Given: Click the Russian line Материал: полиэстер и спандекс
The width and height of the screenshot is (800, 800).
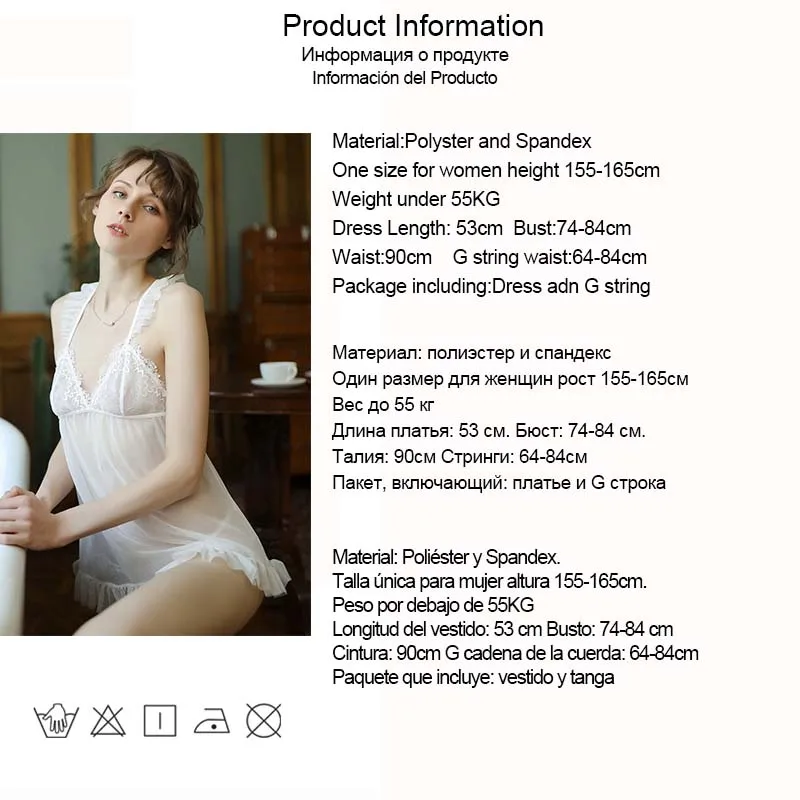Looking at the screenshot, I should tap(471, 353).
